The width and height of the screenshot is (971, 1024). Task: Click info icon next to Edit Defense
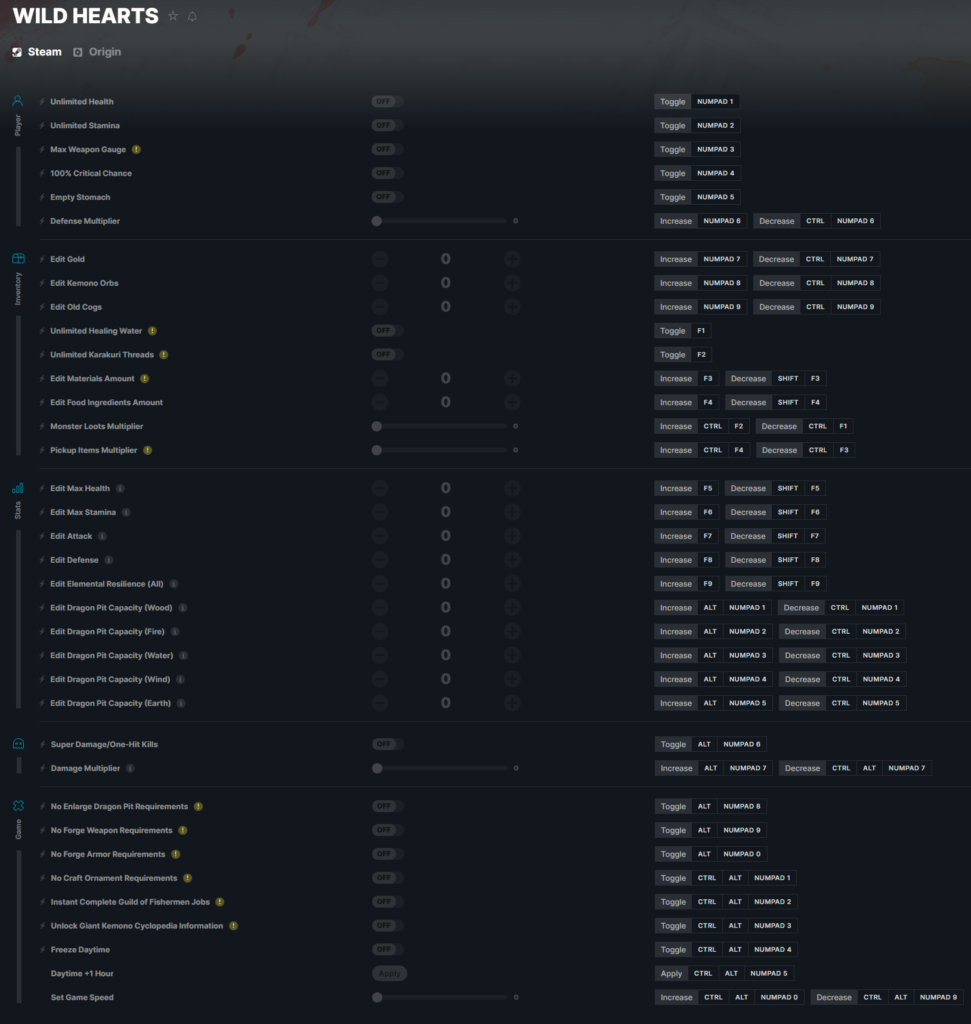tap(109, 560)
